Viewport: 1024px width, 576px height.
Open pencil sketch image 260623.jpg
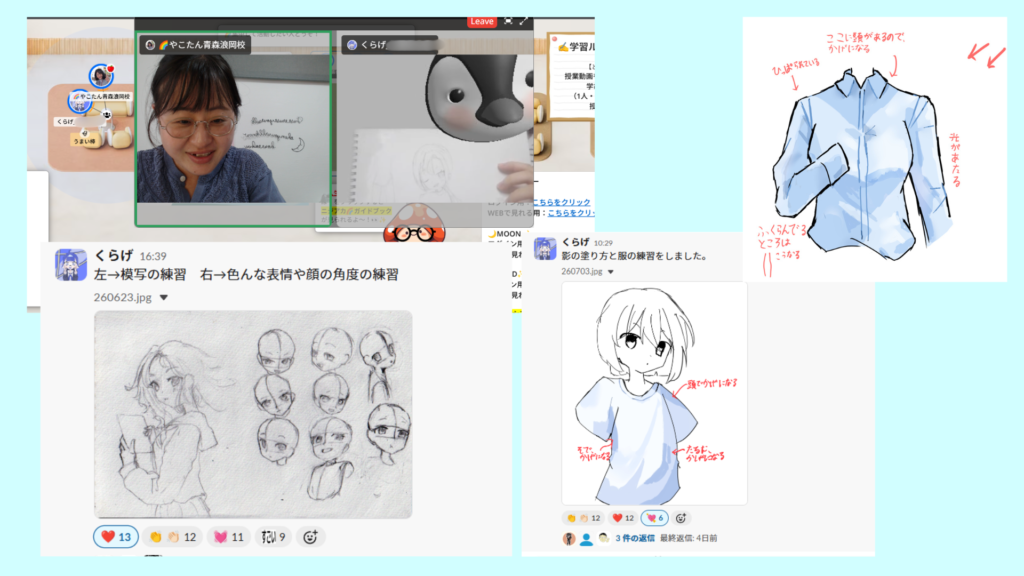(x=253, y=415)
